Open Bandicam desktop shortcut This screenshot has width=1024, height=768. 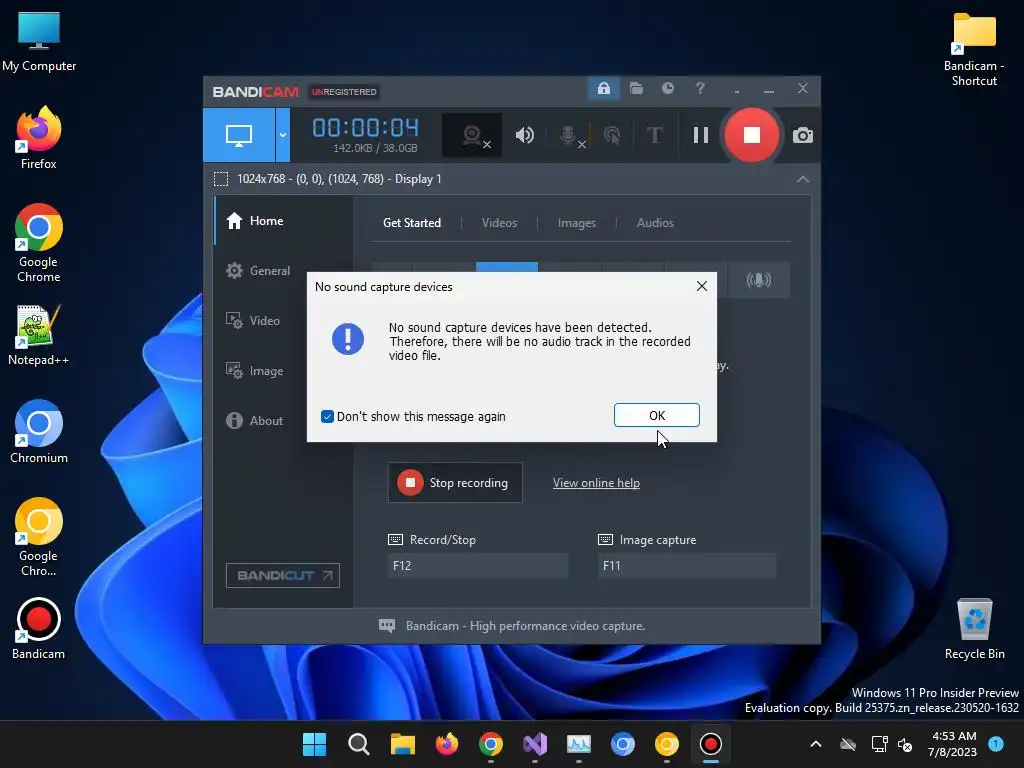(x=39, y=628)
